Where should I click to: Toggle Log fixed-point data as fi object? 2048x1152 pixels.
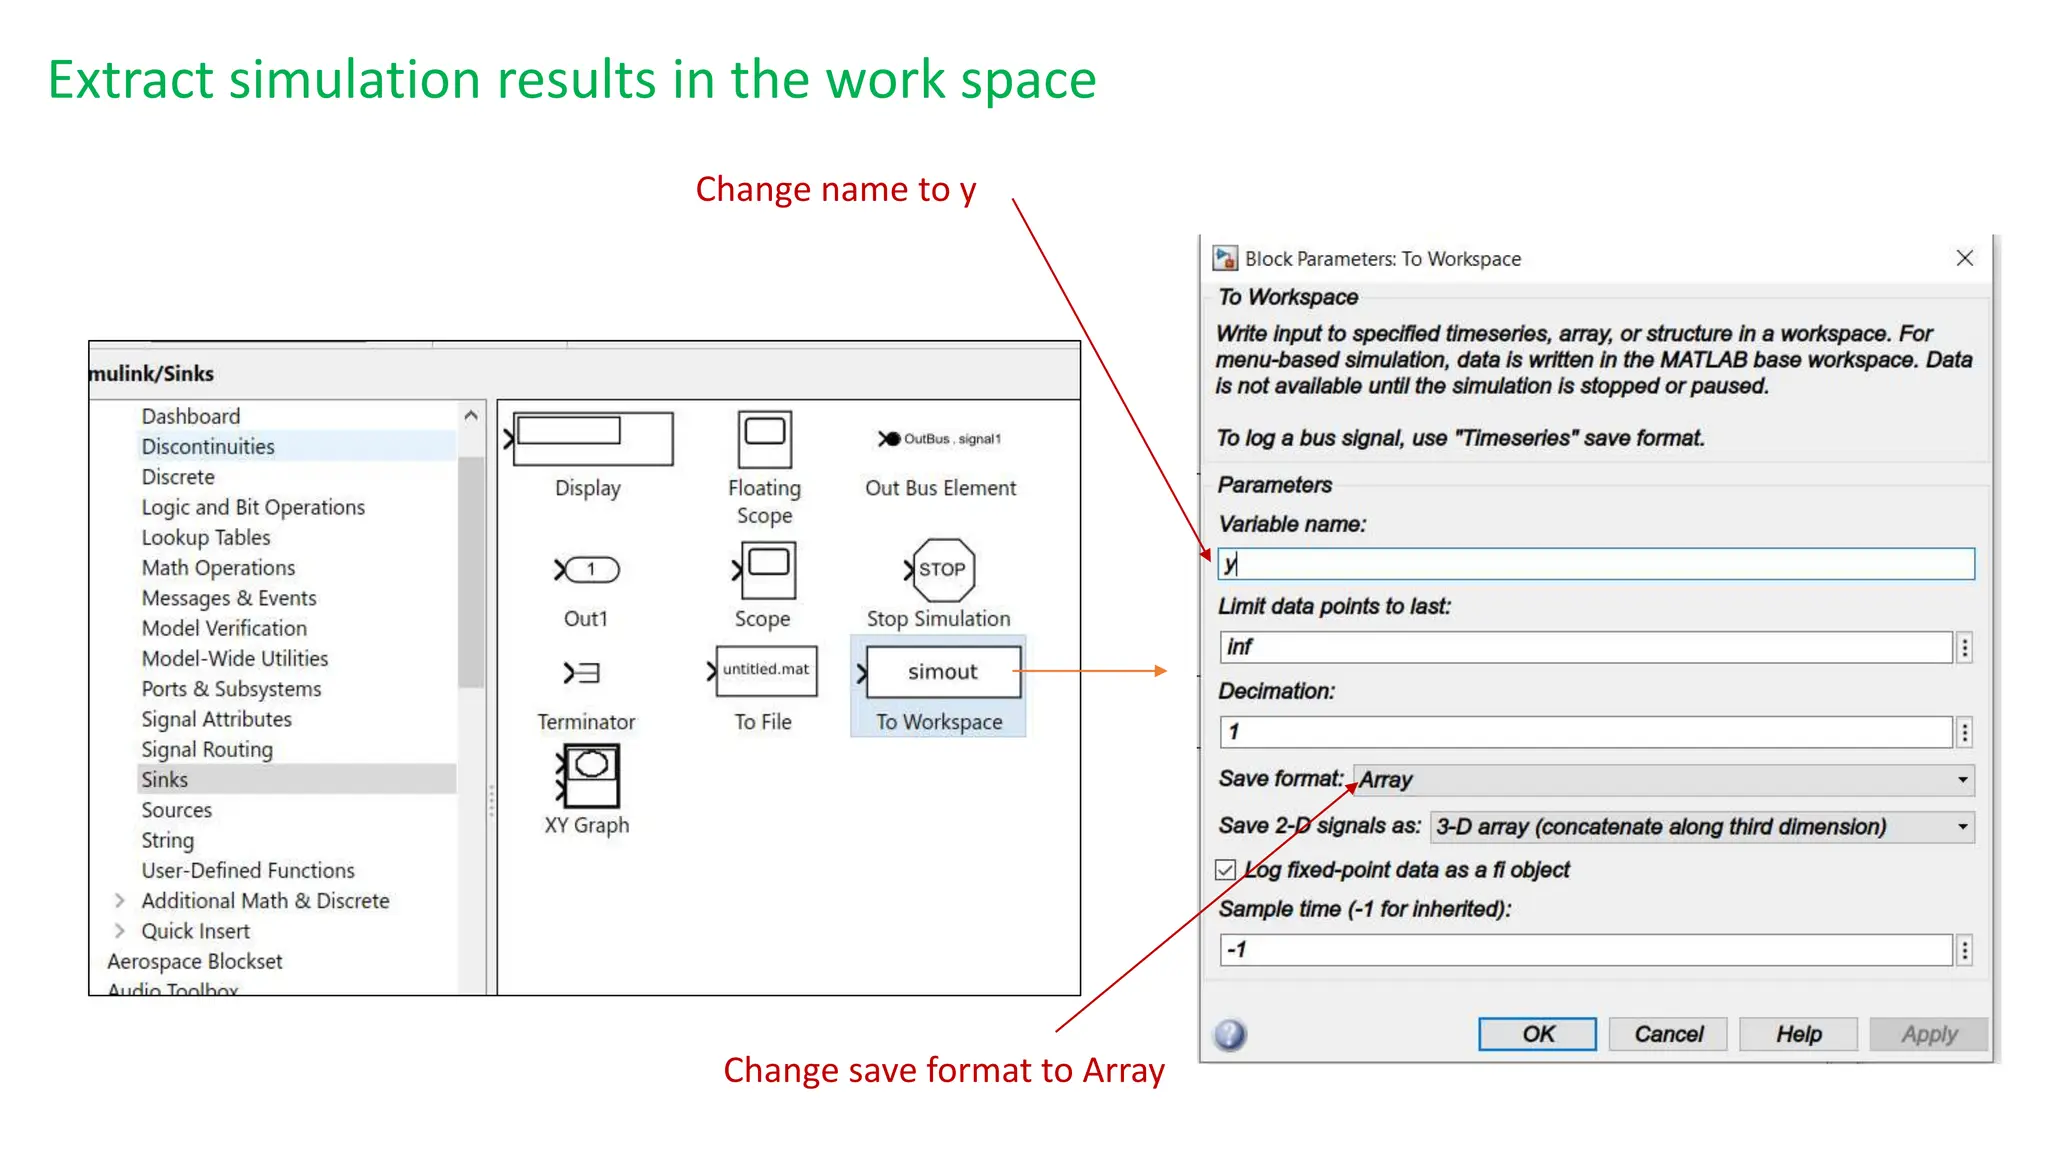[x=1226, y=870]
